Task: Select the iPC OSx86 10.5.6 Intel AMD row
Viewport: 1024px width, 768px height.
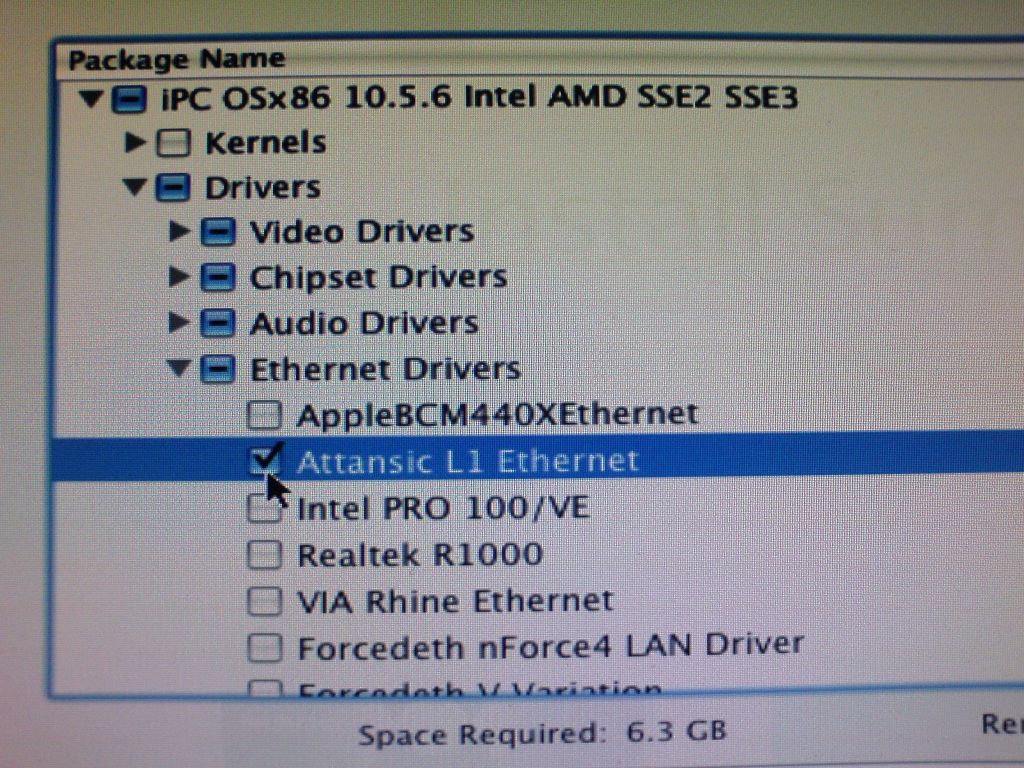Action: pyautogui.click(x=479, y=98)
